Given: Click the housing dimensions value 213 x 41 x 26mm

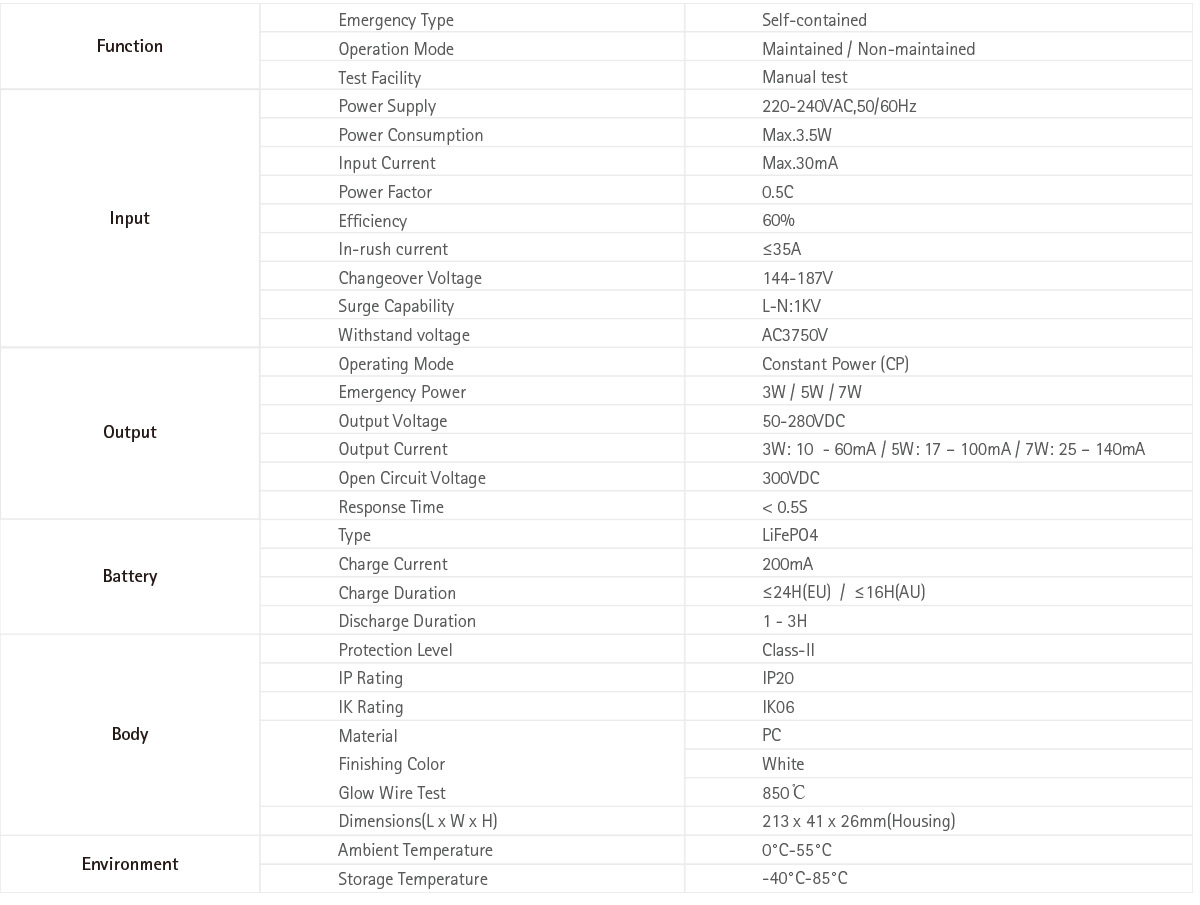Looking at the screenshot, I should (858, 821).
